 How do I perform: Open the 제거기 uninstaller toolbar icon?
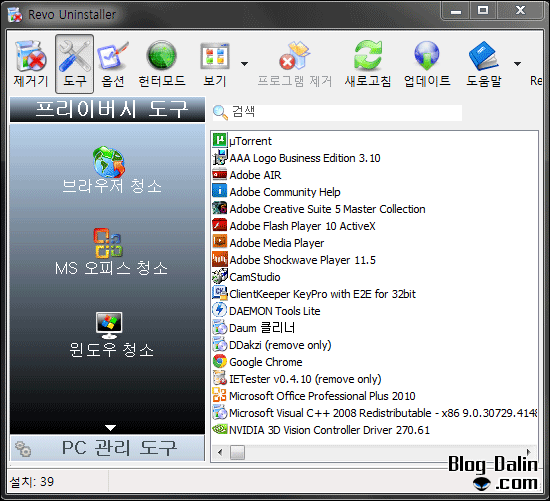(31, 64)
